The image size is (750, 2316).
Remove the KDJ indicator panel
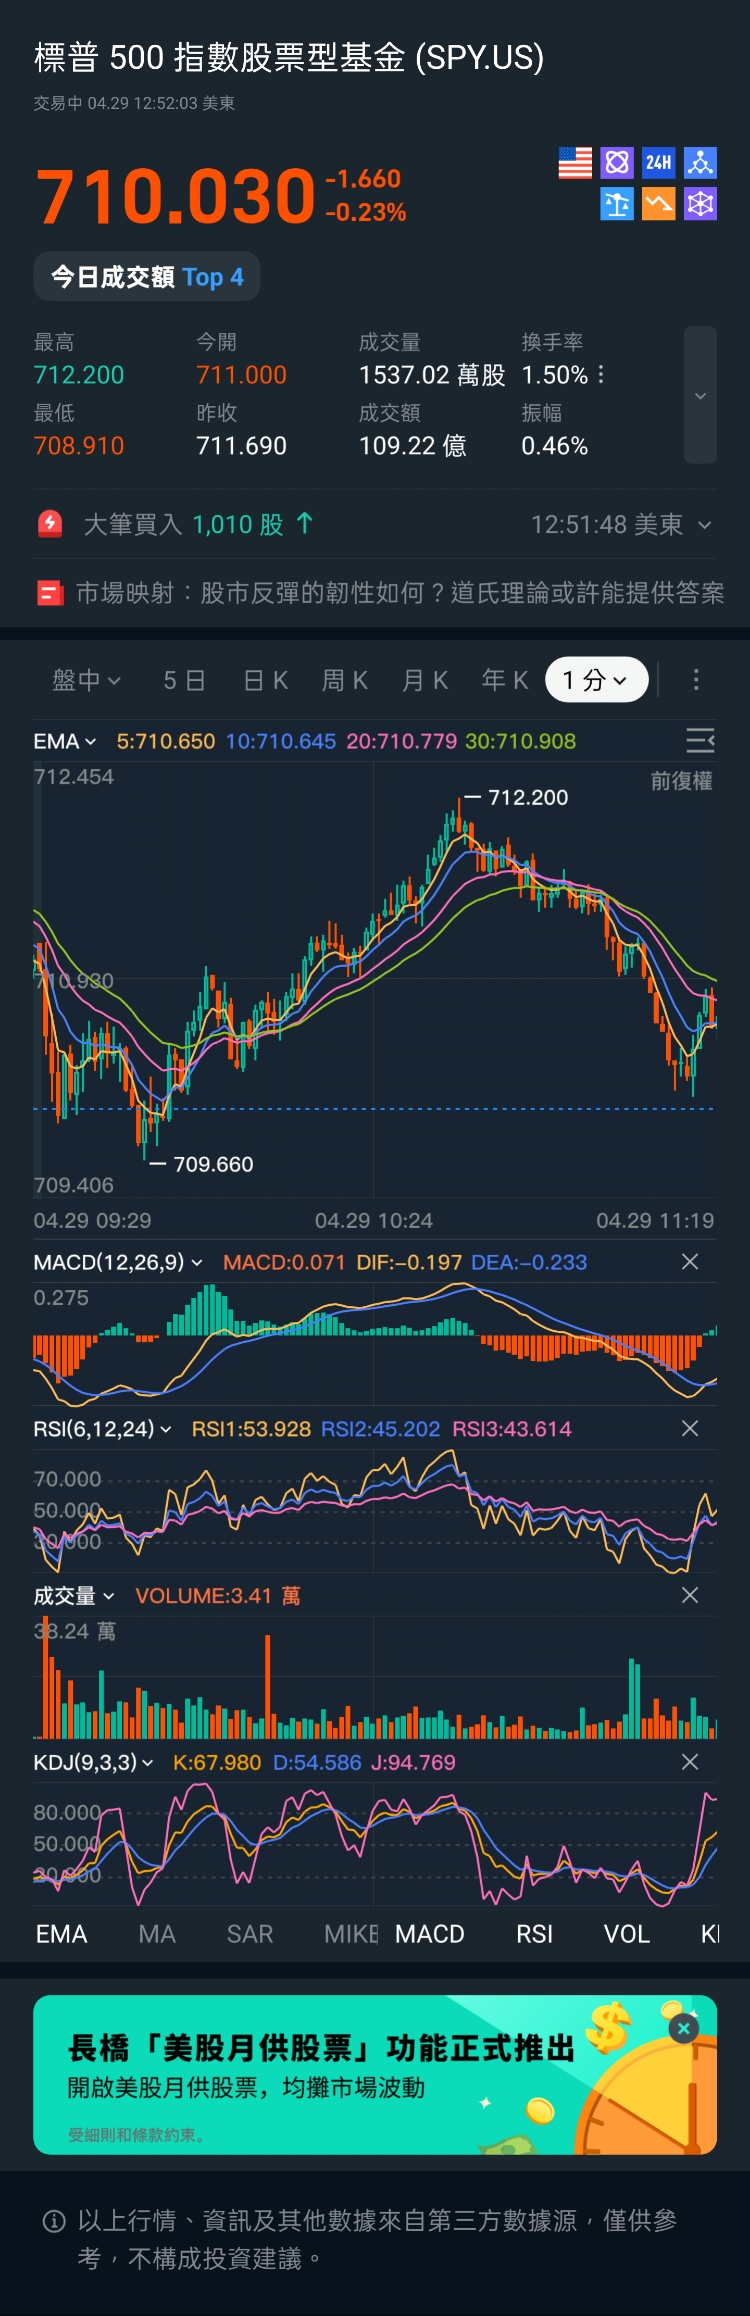690,1761
